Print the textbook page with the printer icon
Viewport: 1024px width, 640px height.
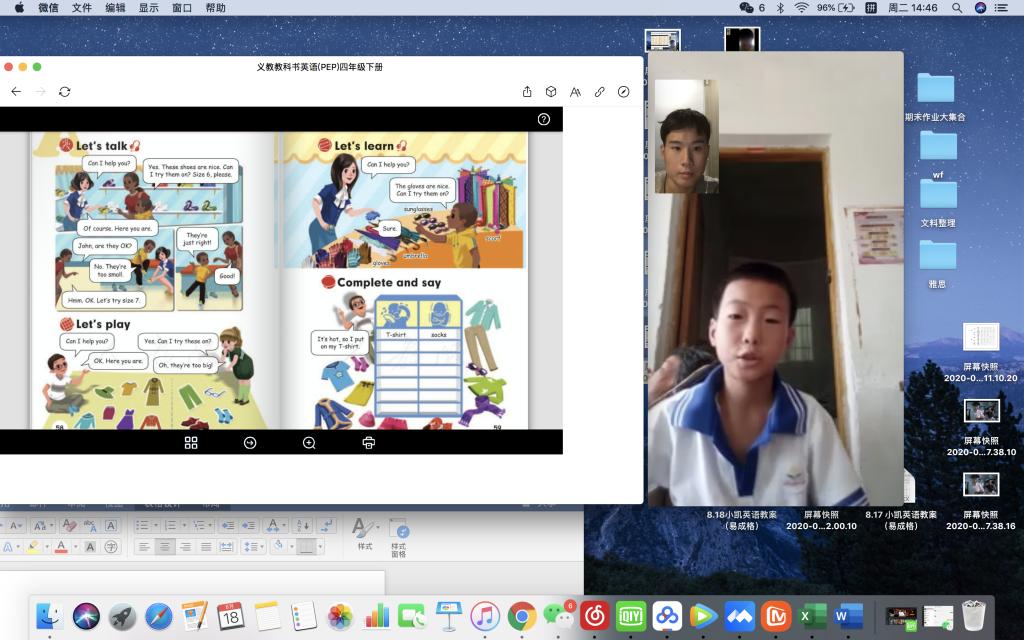(368, 443)
